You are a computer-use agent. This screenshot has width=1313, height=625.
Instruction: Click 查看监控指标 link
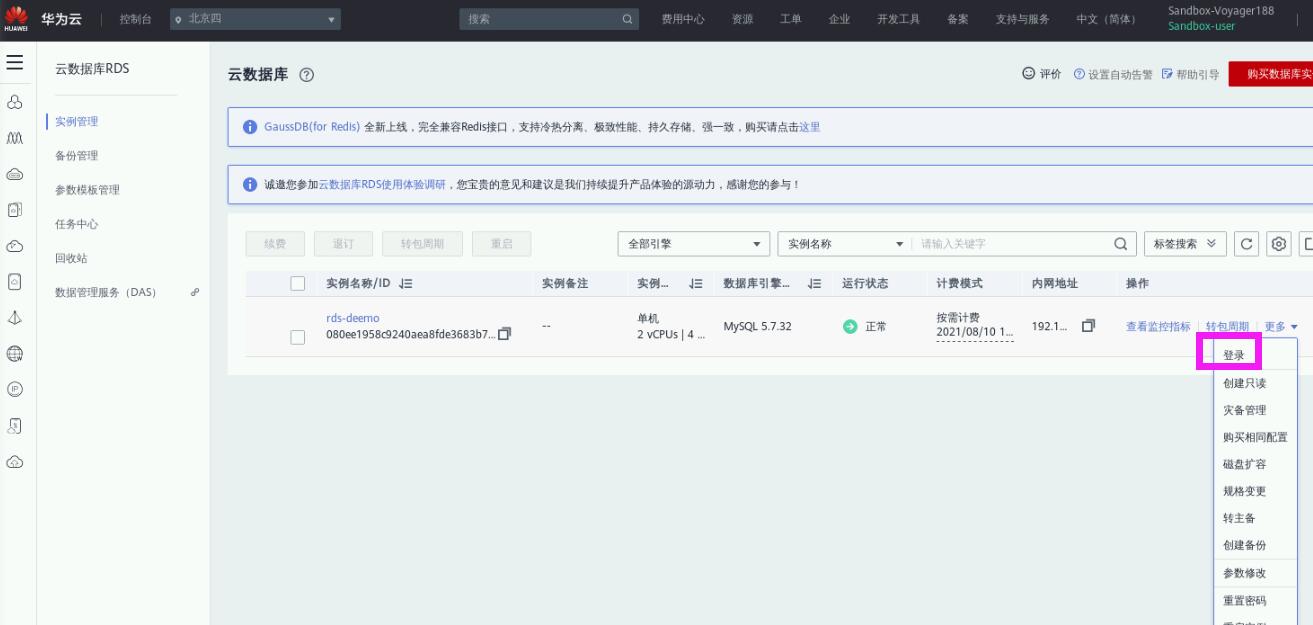[x=1158, y=327]
